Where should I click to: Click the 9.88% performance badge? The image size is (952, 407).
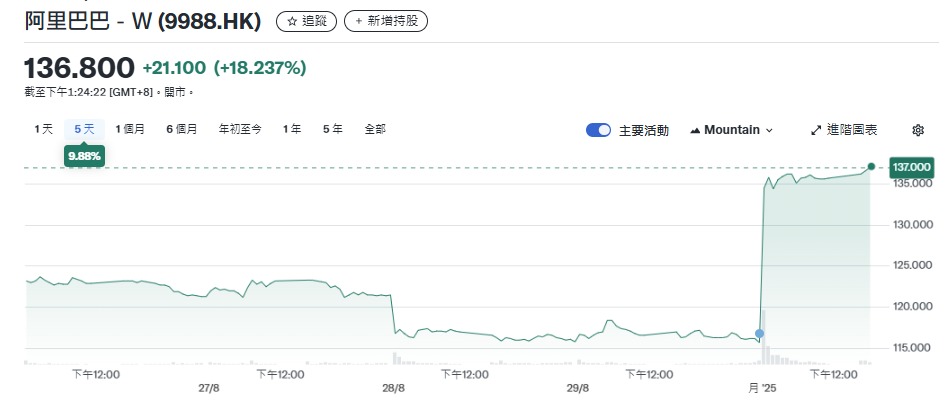click(x=83, y=156)
